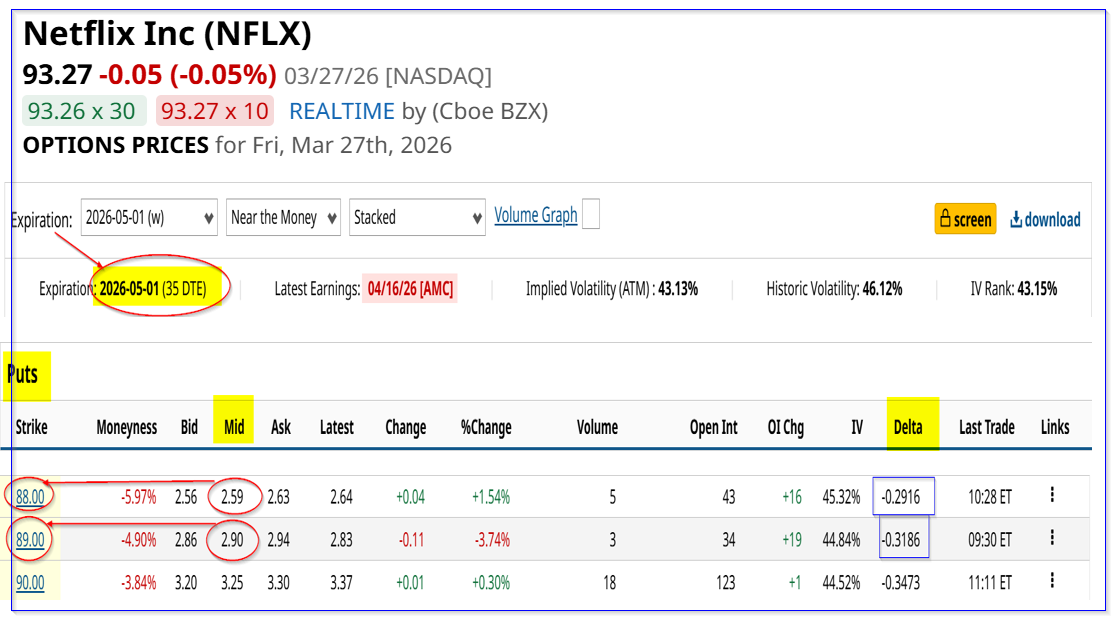Open the 89.00 strike link

pyautogui.click(x=30, y=539)
